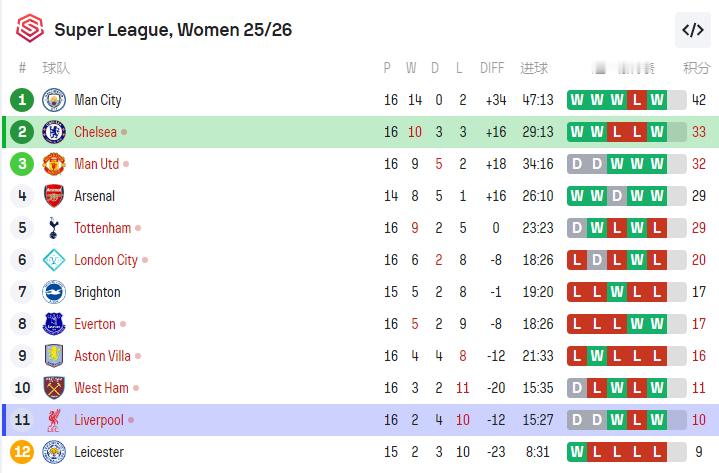719x473 pixels.
Task: Click Man City's most recent form result
Action: [656, 100]
